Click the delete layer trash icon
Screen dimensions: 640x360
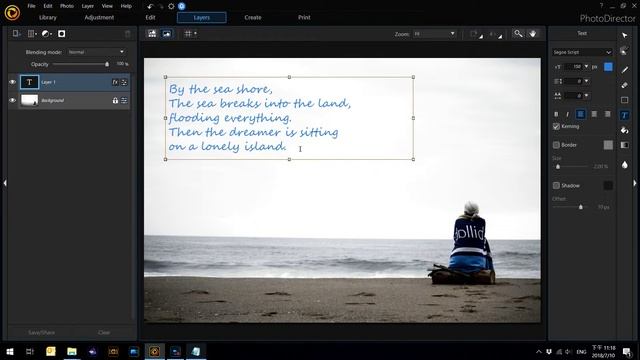[128, 34]
